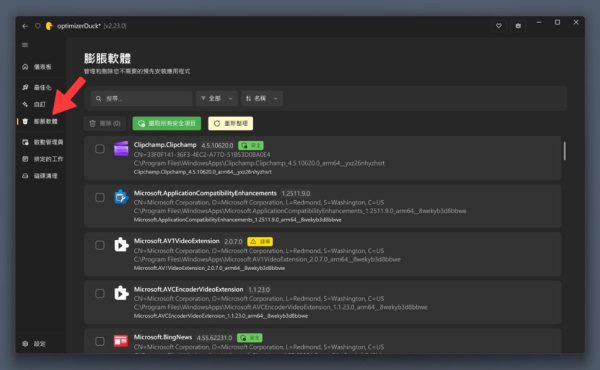
Task: Click the Clipchamp.Clipchamp name text
Action: tap(165, 145)
